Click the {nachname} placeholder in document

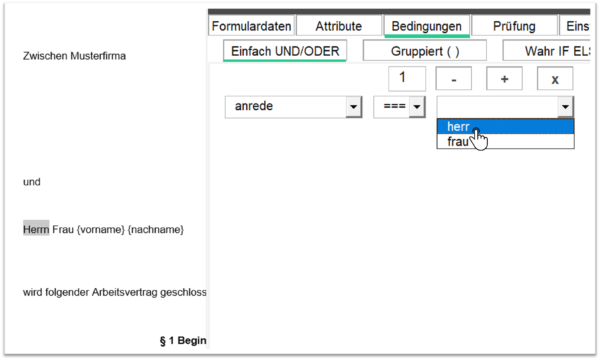click(x=156, y=230)
